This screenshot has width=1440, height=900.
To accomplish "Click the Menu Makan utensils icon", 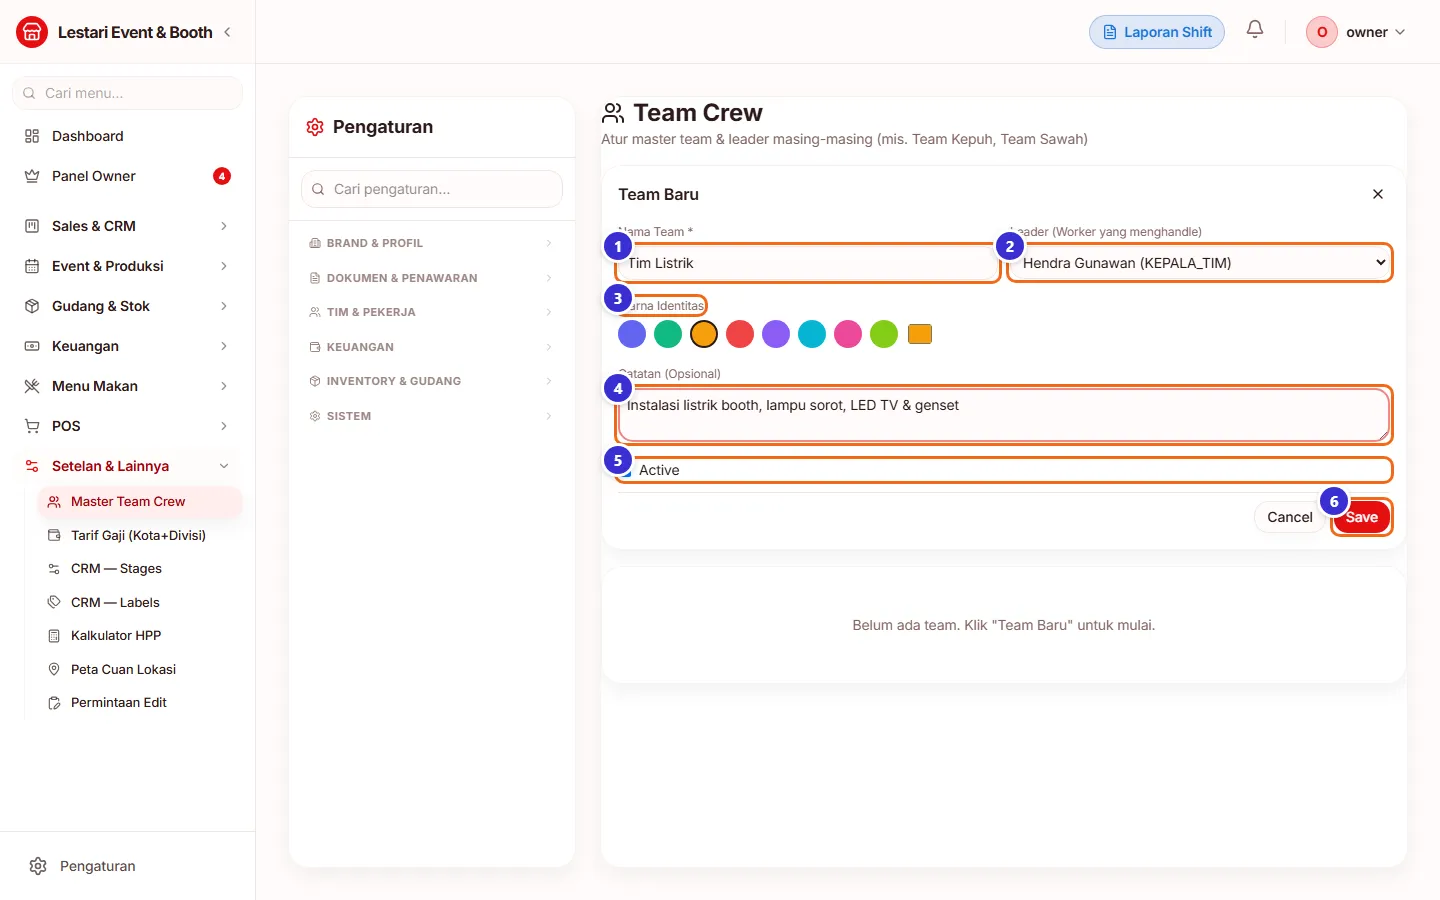I will pyautogui.click(x=32, y=386).
